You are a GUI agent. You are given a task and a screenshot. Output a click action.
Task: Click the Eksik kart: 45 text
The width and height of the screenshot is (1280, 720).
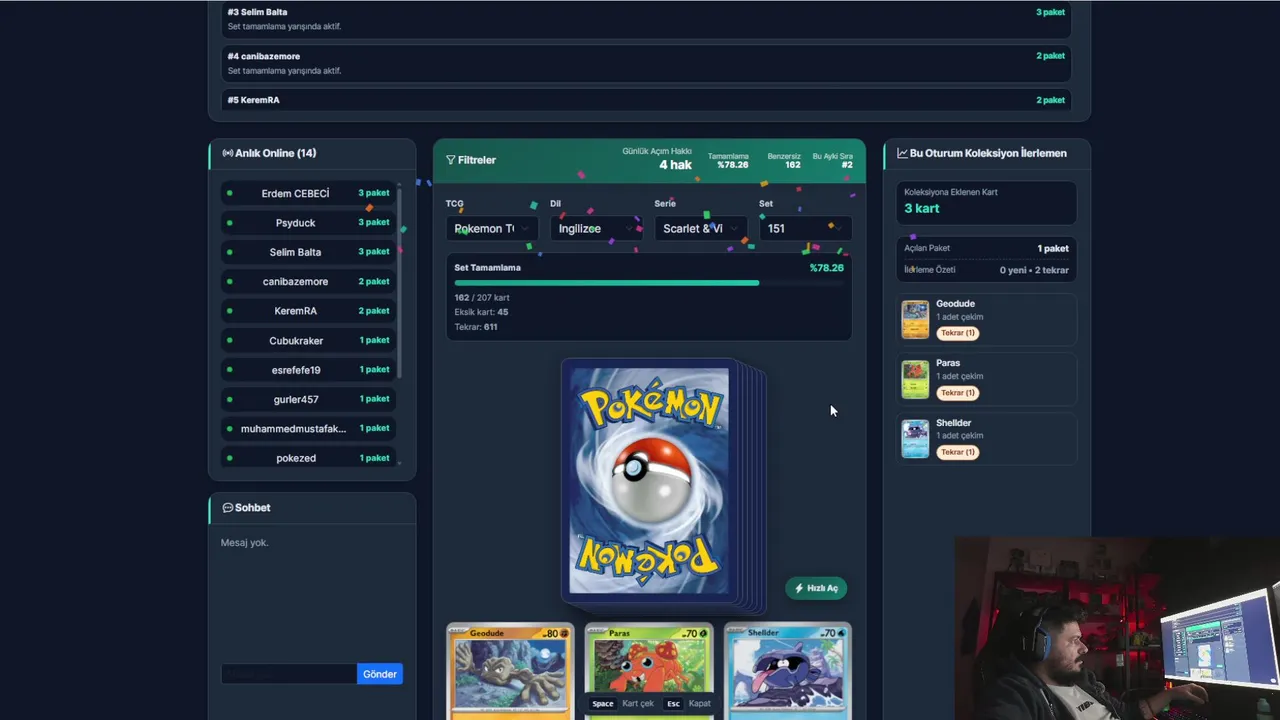tap(481, 312)
